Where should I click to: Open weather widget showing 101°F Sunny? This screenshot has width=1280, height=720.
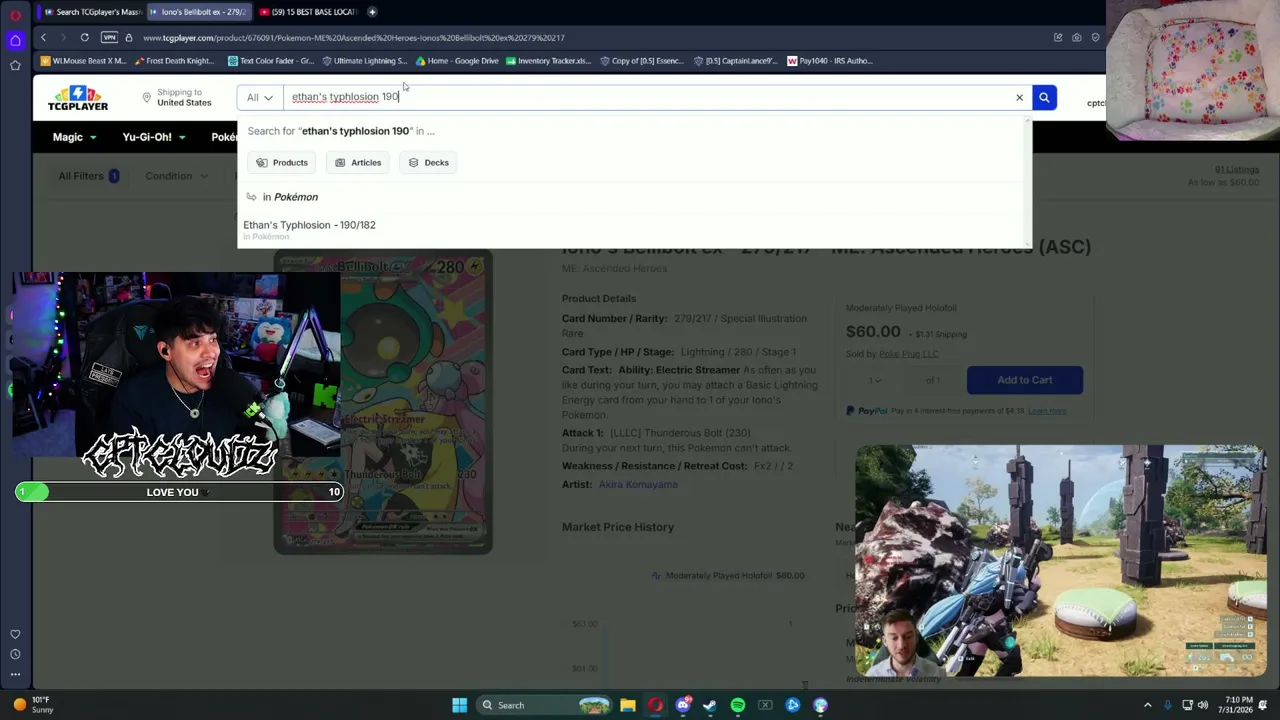pyautogui.click(x=30, y=705)
